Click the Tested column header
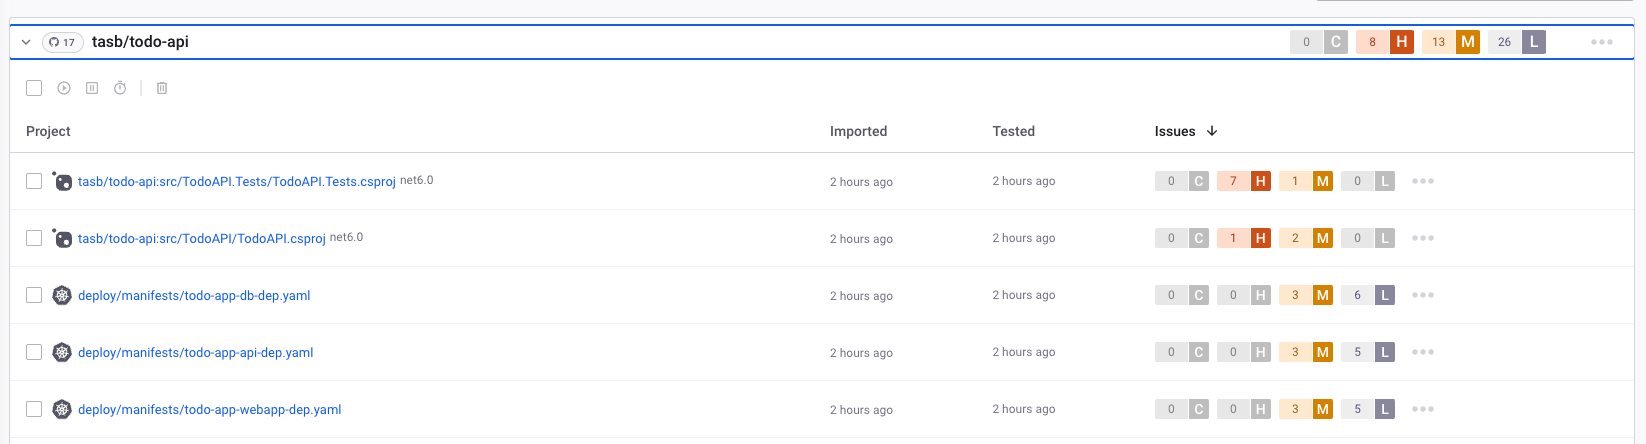Screen dimensions: 1646x444 pos(1013,131)
